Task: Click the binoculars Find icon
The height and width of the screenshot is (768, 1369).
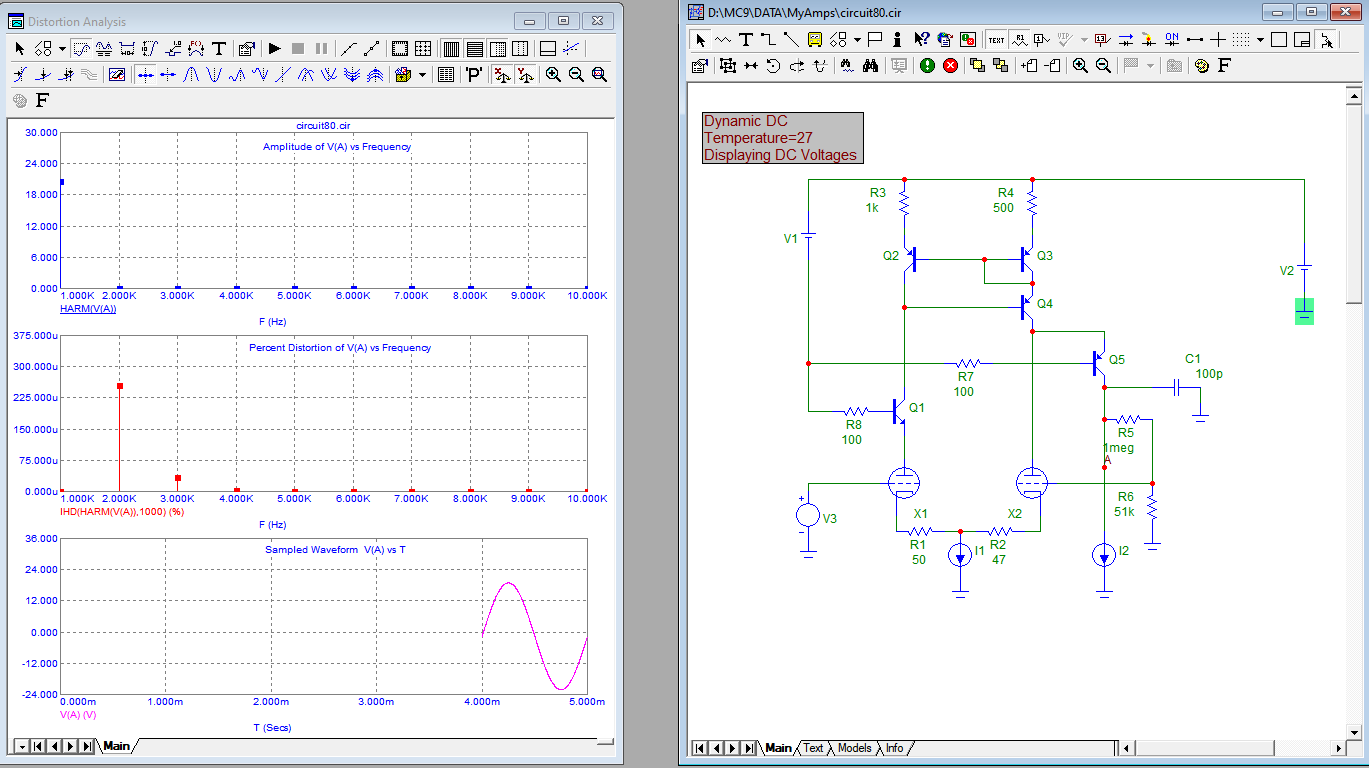Action: 870,65
